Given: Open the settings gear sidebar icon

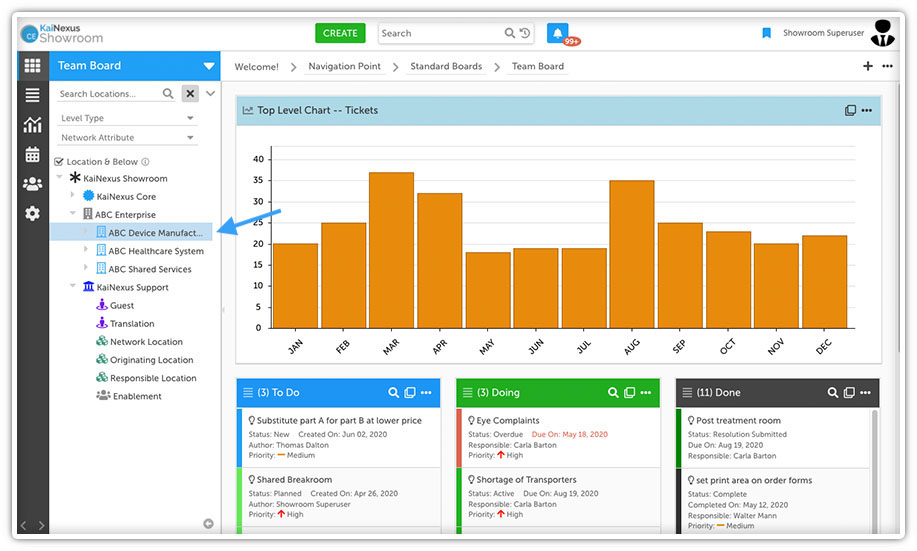Looking at the screenshot, I should 32,213.
